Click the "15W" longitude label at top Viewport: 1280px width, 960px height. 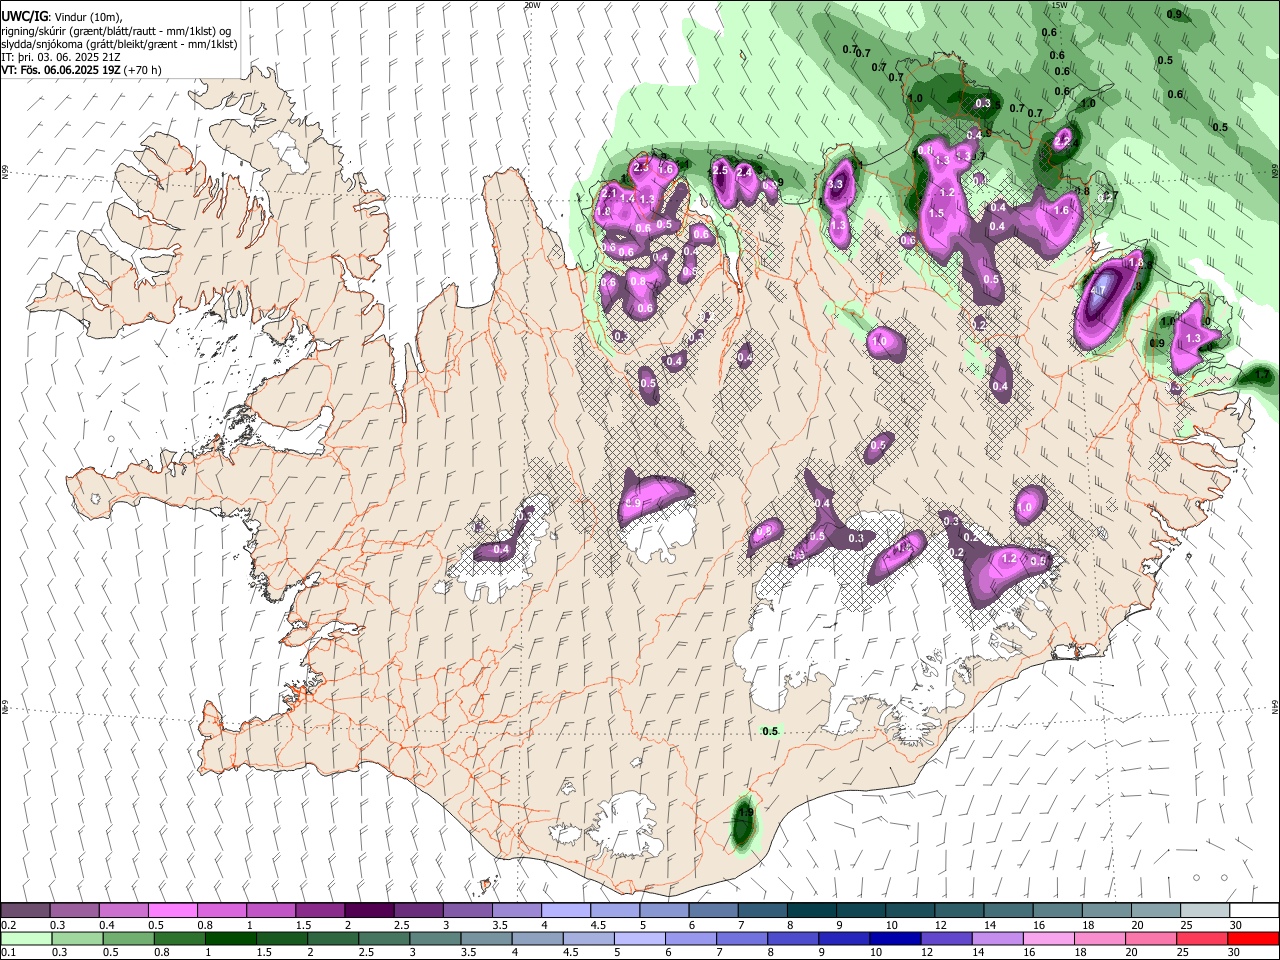pos(1060,5)
